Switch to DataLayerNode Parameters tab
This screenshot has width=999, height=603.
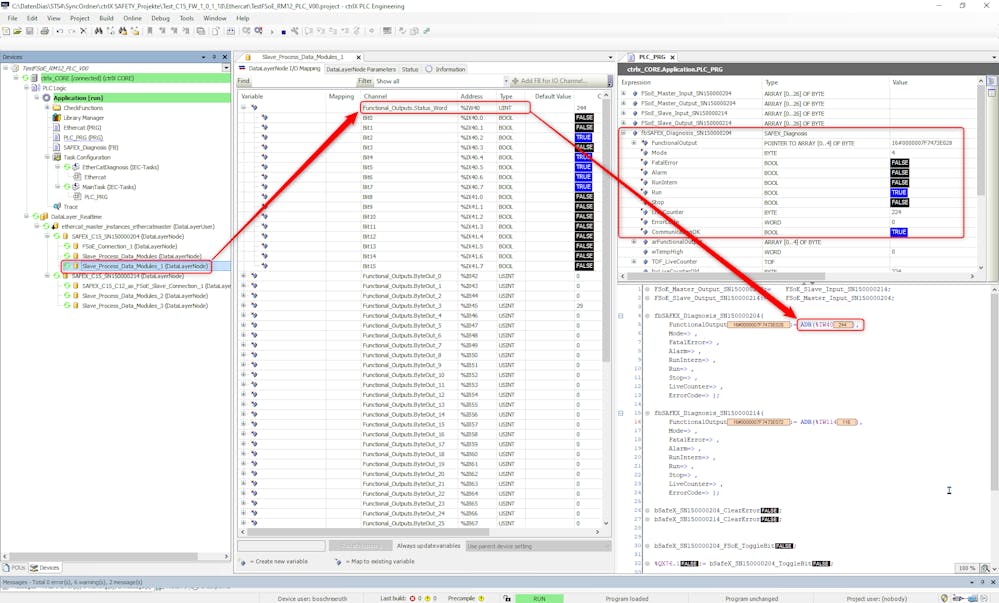pos(360,69)
